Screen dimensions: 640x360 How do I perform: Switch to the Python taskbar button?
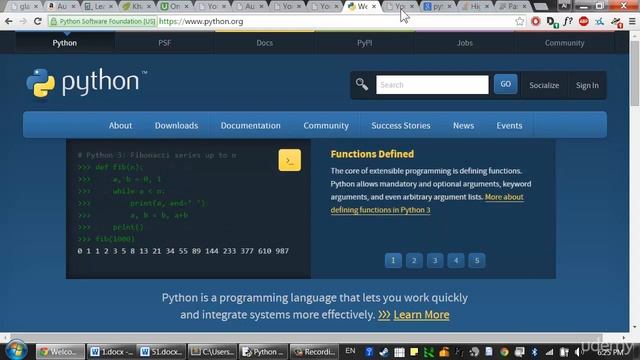[263, 351]
